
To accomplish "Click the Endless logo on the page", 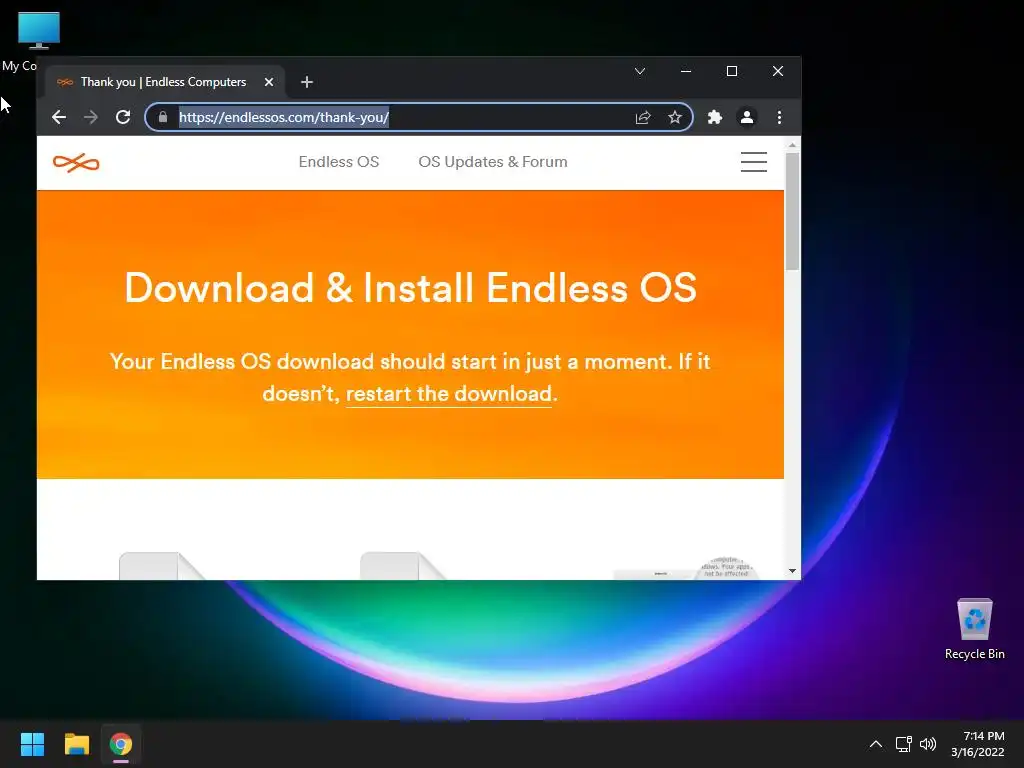I will 76,163.
